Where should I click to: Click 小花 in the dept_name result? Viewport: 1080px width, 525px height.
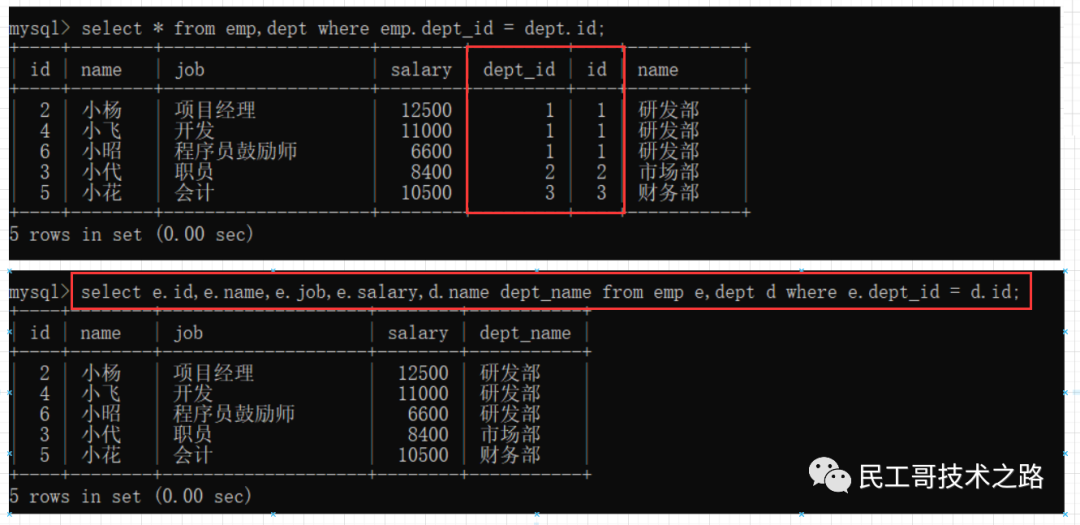coord(101,455)
